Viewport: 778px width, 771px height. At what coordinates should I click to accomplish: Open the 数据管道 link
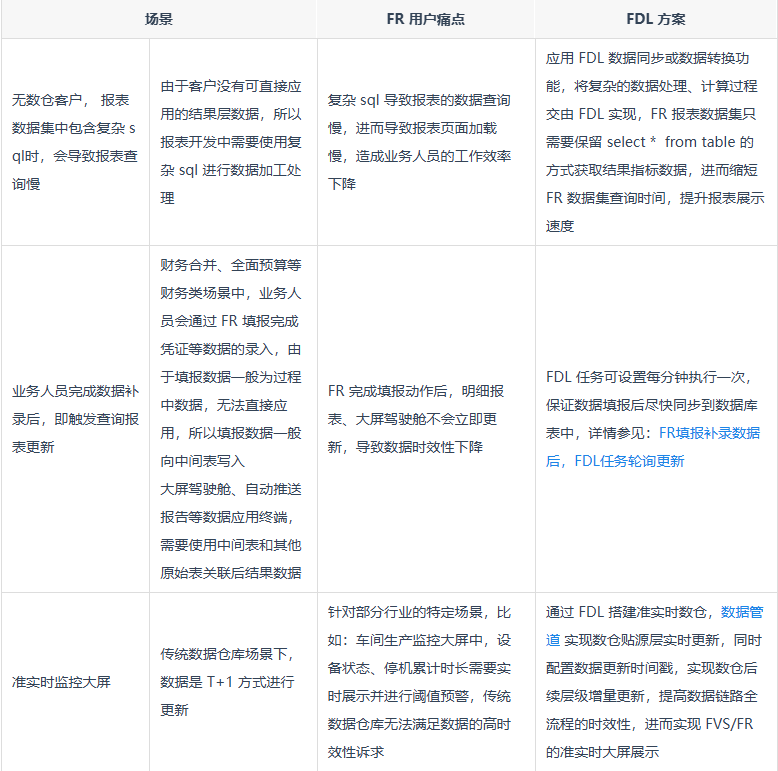tap(654, 626)
